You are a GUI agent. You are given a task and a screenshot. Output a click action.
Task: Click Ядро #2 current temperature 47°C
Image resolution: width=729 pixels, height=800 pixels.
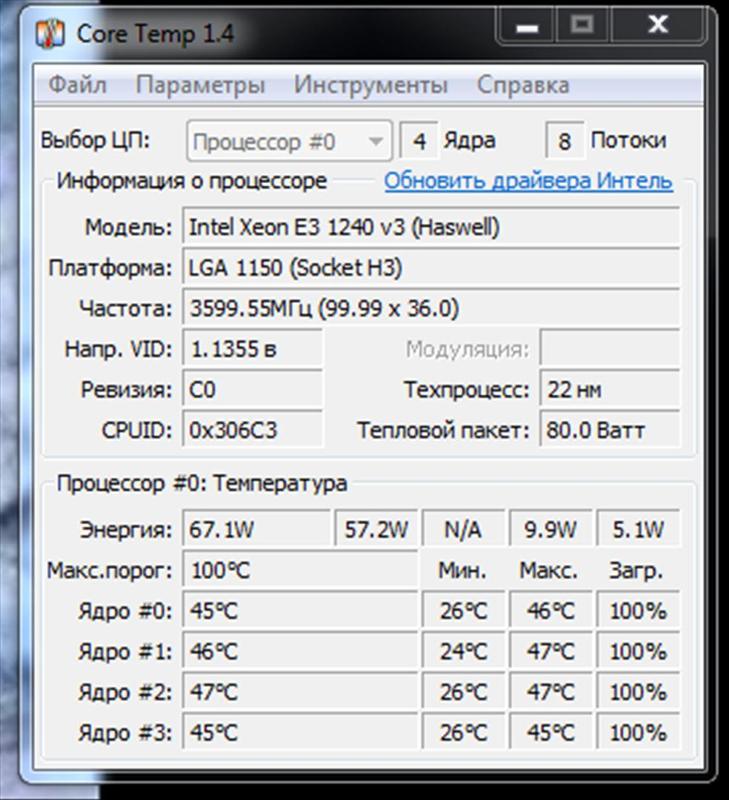[300, 692]
